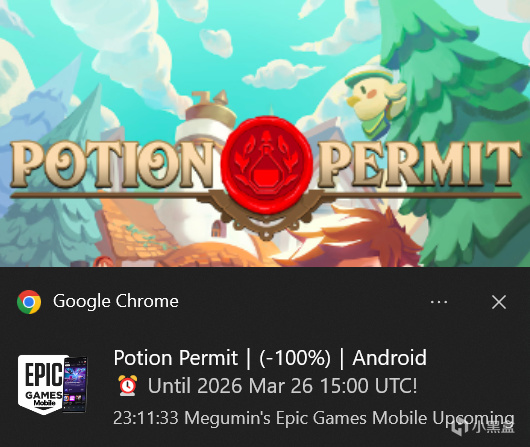Dismiss the notification with the X

point(499,302)
